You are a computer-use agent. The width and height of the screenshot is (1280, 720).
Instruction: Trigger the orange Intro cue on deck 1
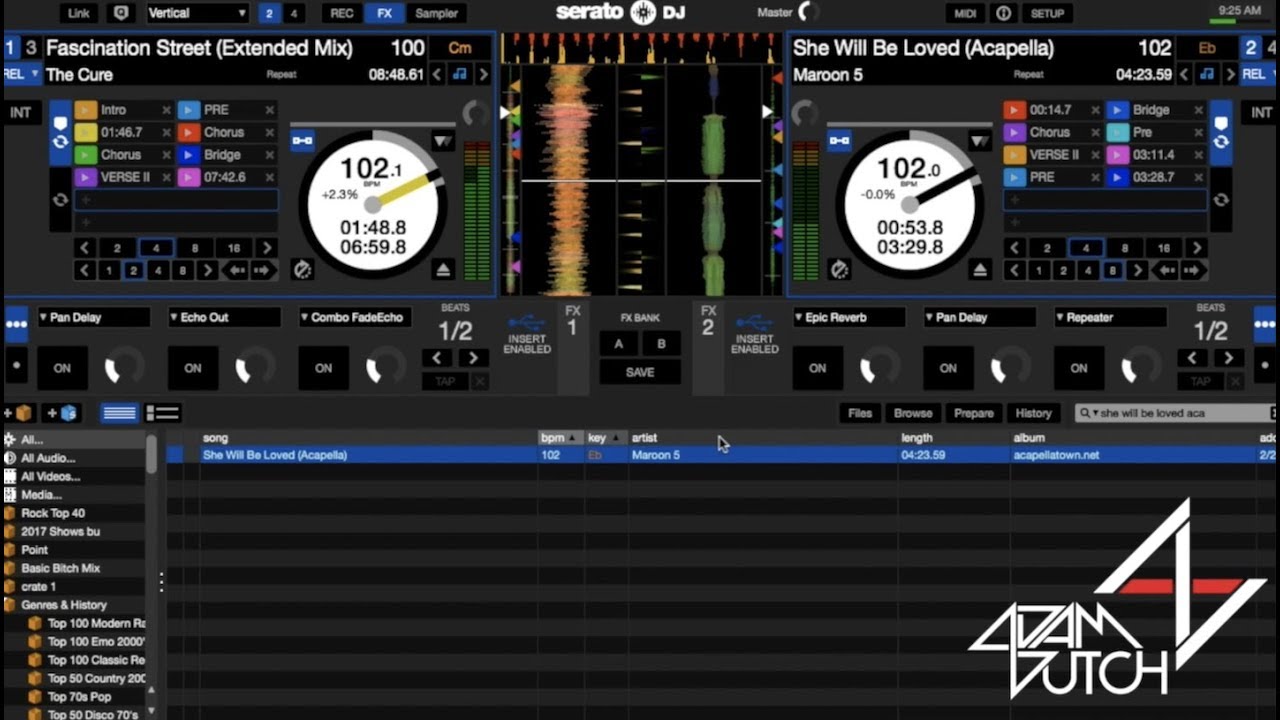pos(85,110)
